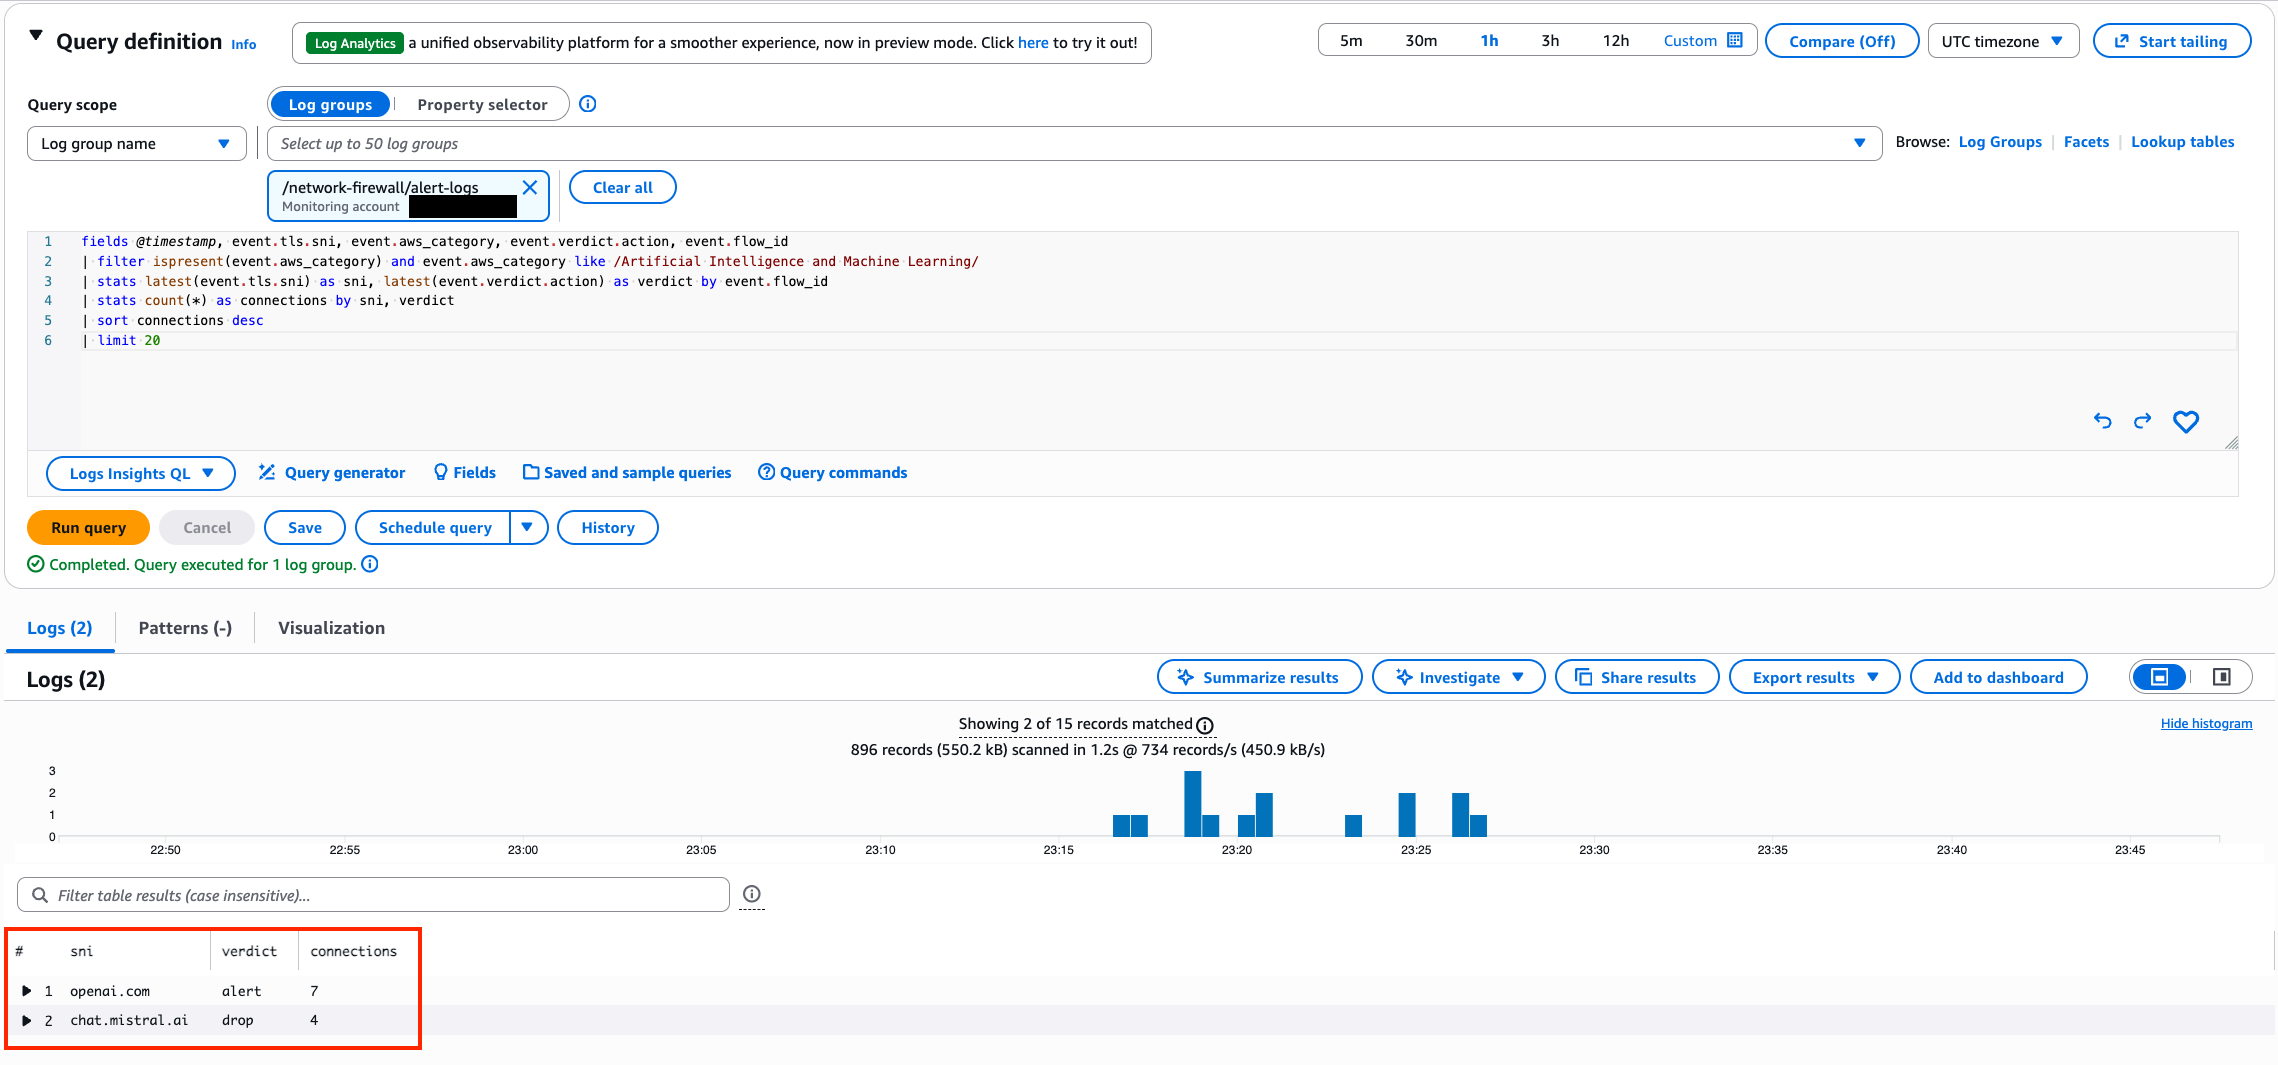Open Saved and sample queries

pos(627,472)
